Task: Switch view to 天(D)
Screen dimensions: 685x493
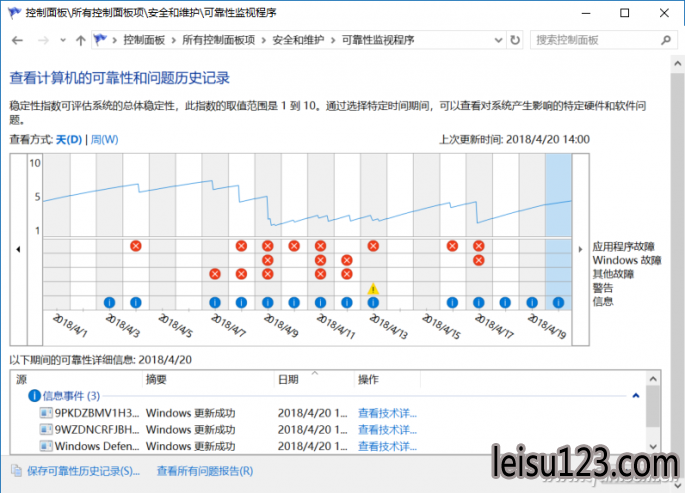Action: point(69,140)
